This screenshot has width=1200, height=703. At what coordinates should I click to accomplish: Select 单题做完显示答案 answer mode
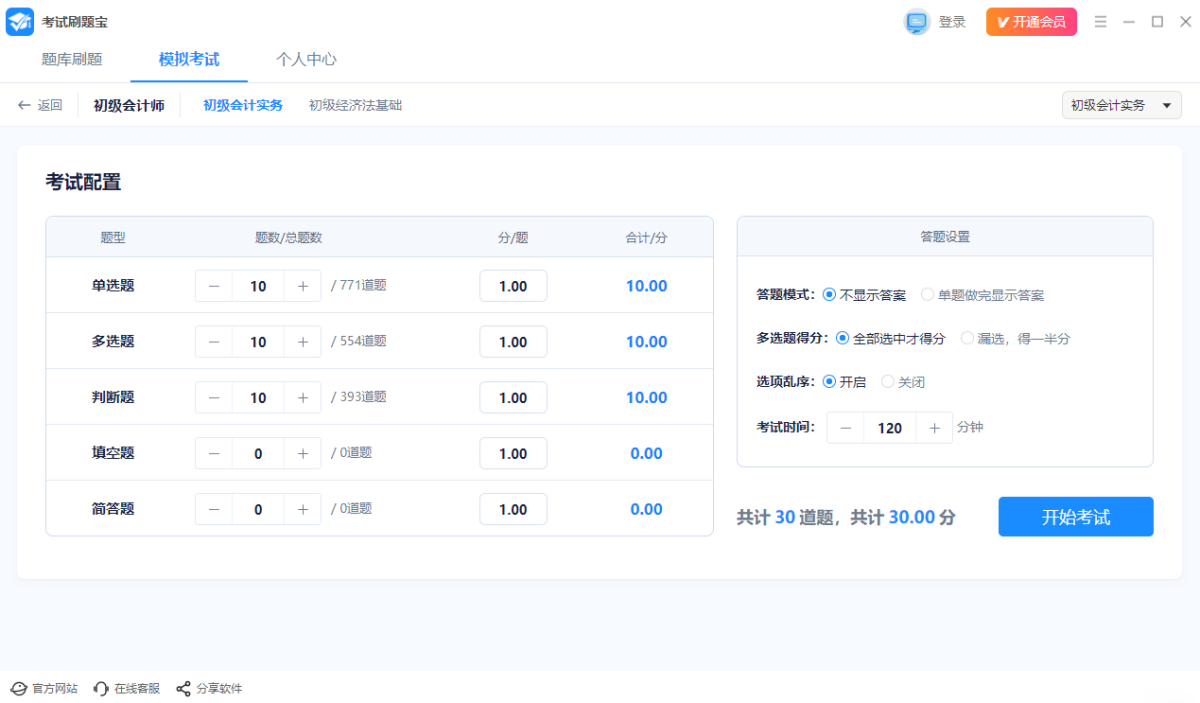pyautogui.click(x=982, y=295)
